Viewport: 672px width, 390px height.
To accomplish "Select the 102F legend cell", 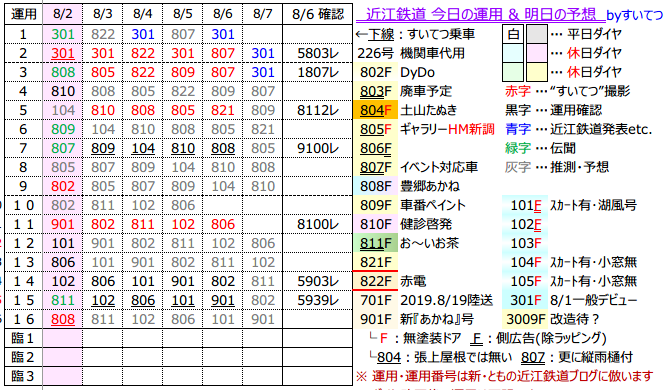I will [x=525, y=224].
